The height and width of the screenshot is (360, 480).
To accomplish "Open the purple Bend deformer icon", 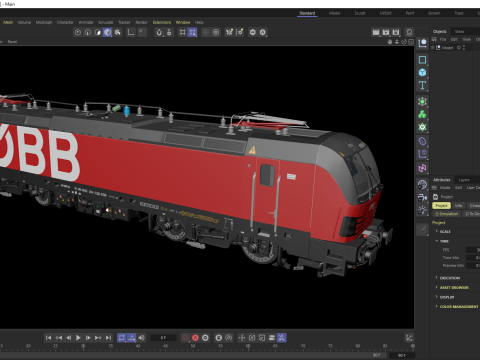I will point(422,141).
